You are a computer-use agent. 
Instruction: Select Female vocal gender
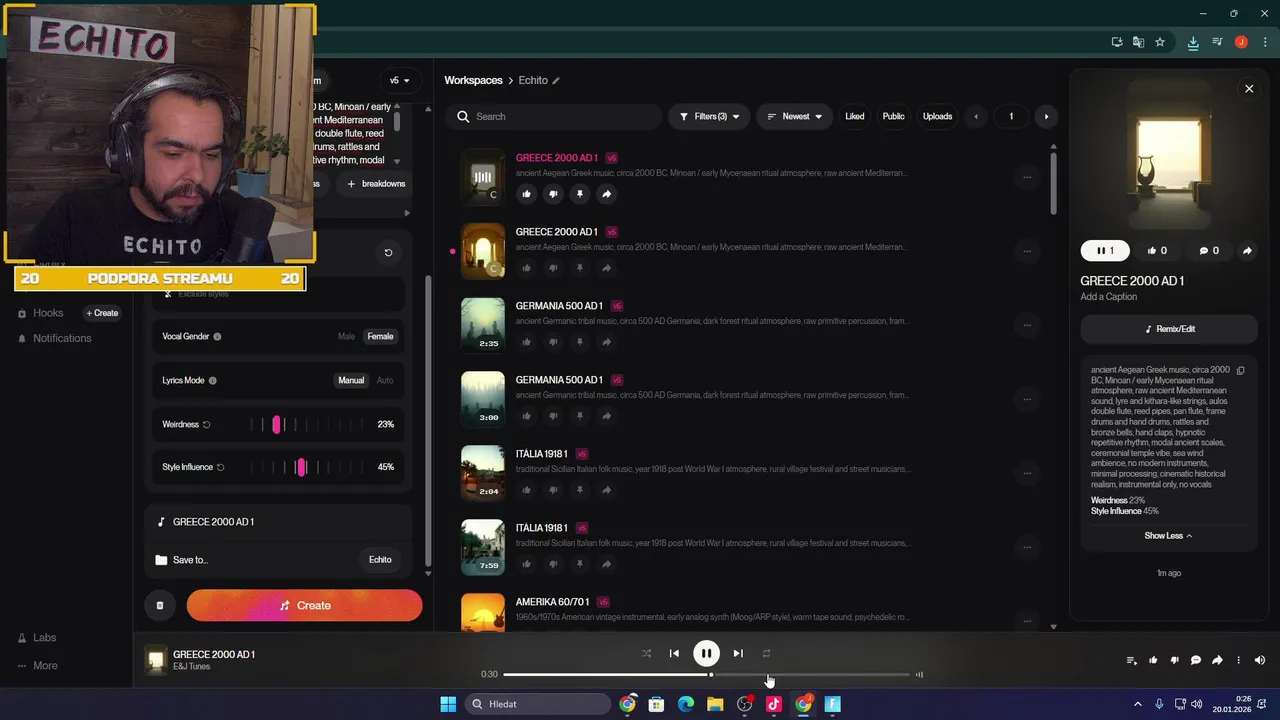[380, 337]
